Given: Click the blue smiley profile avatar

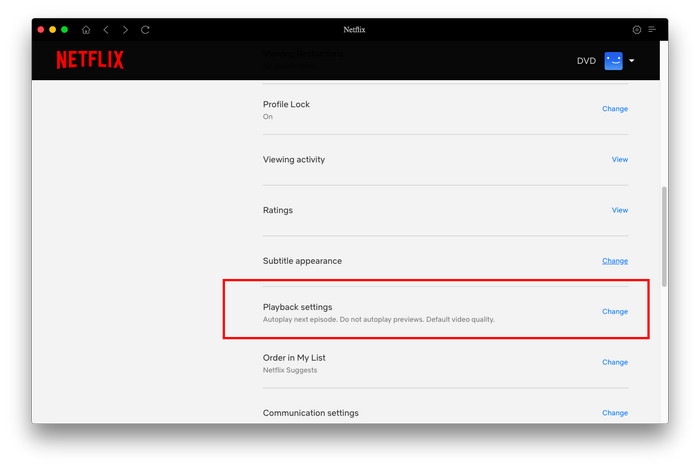Looking at the screenshot, I should (613, 61).
